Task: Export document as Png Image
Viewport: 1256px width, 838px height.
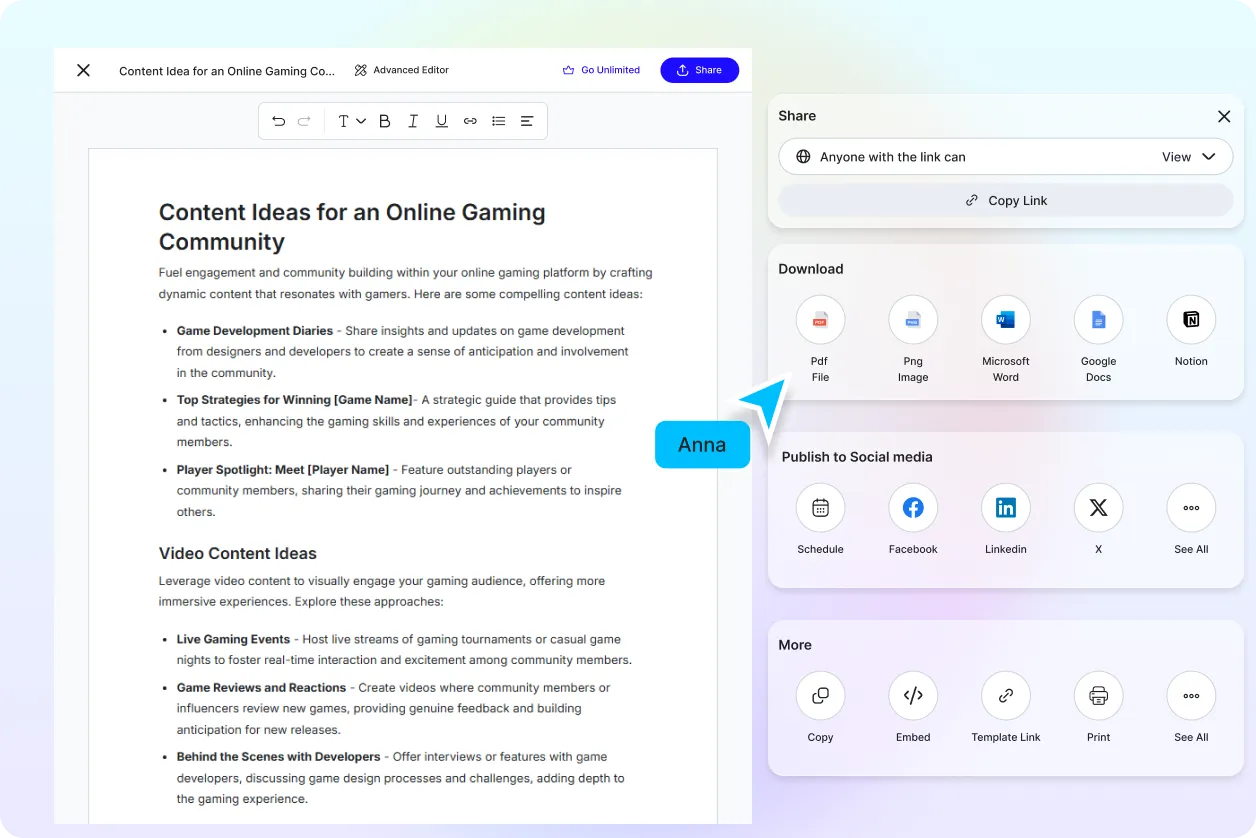Action: [x=912, y=320]
